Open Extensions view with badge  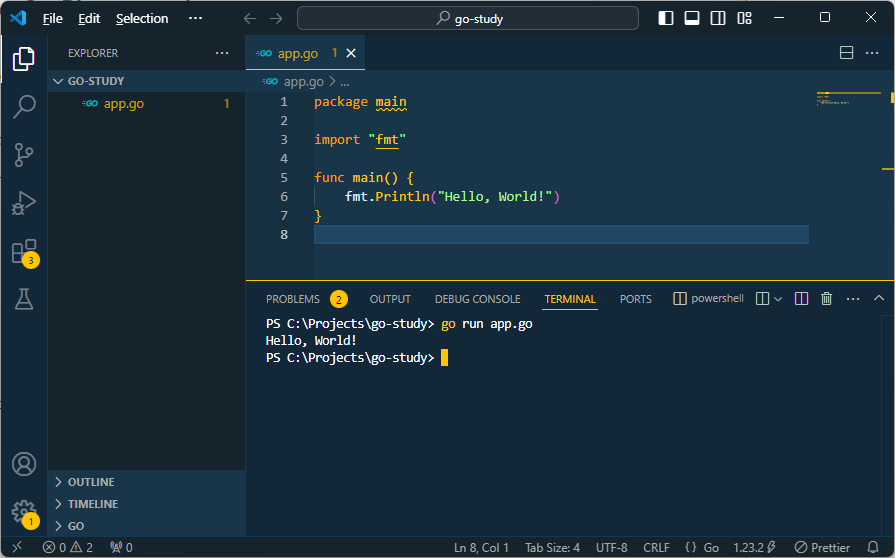pos(24,251)
